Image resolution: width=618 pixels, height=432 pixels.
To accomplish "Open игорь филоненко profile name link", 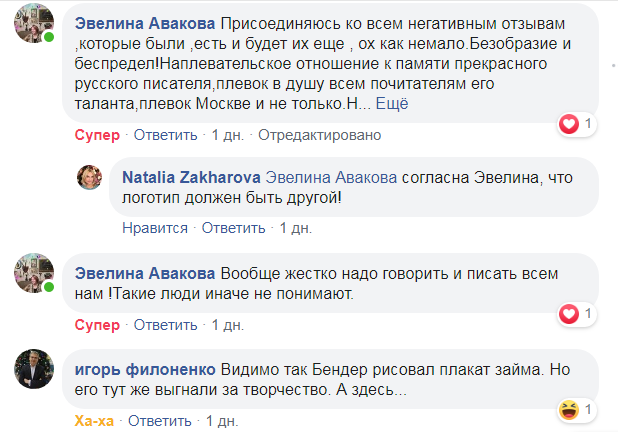I will (146, 366).
